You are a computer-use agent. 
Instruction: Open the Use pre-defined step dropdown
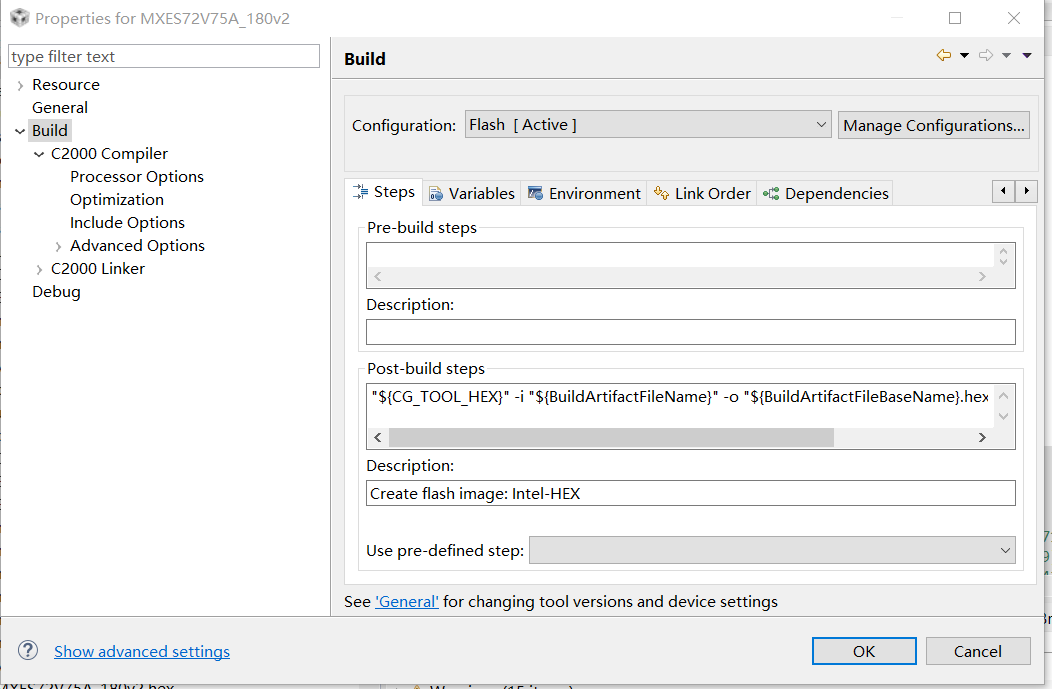(771, 550)
